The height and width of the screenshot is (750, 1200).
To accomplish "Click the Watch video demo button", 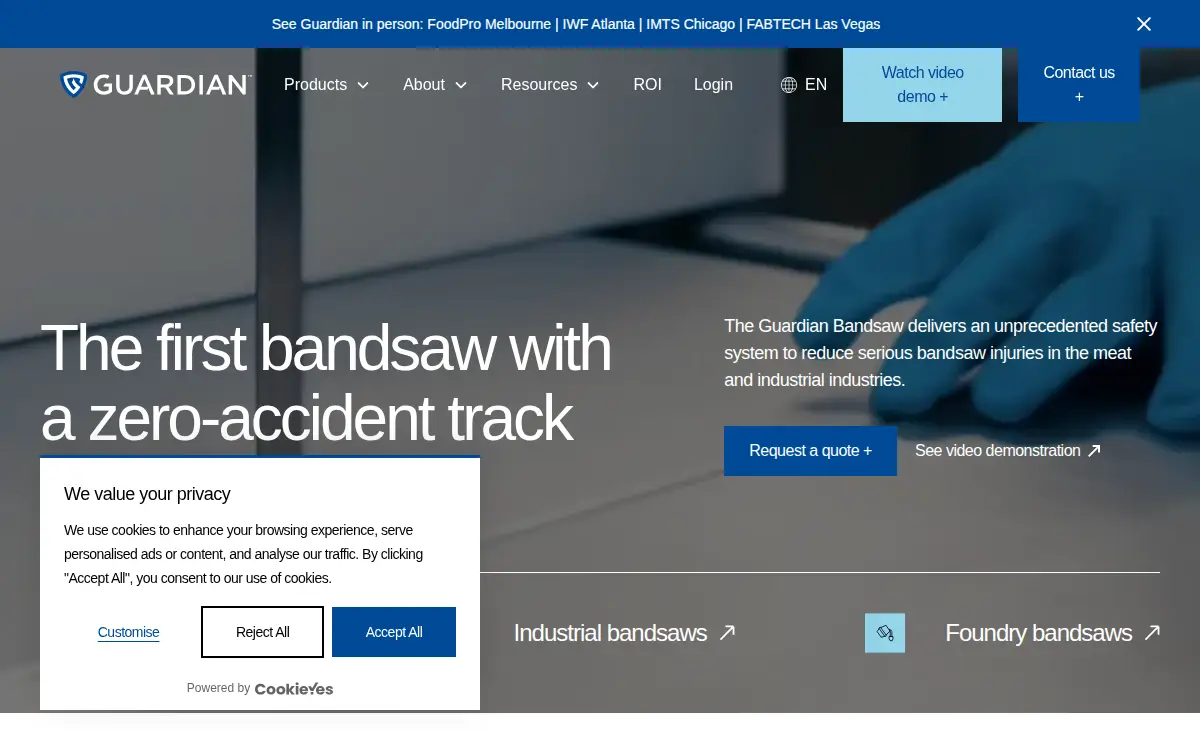I will point(922,85).
